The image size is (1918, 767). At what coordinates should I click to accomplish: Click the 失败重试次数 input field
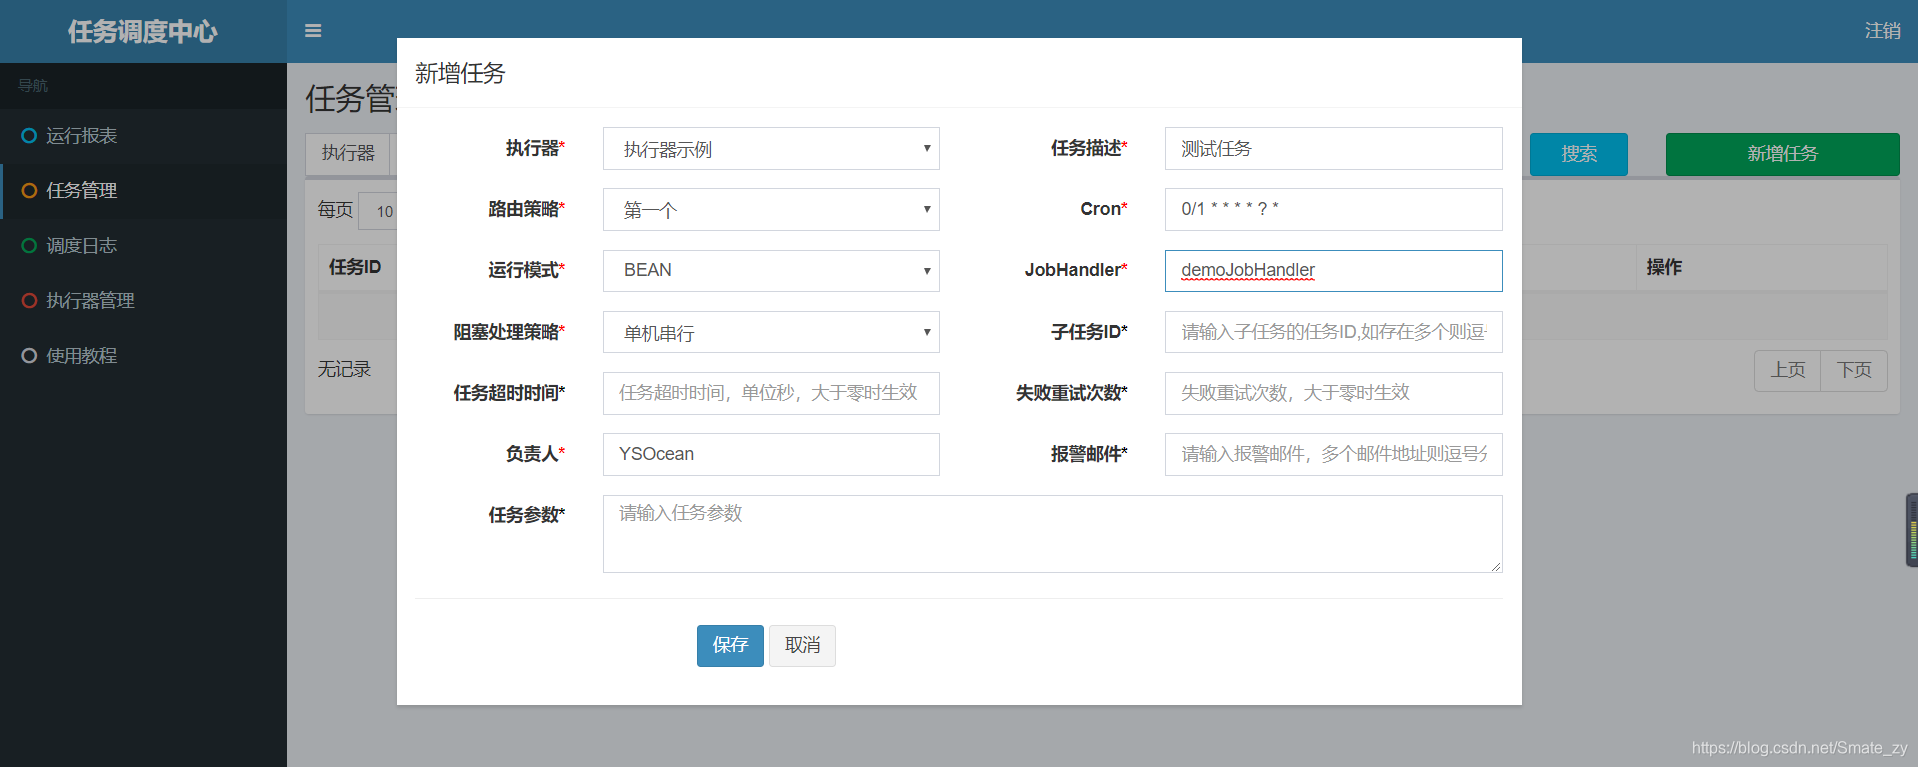tap(1333, 393)
